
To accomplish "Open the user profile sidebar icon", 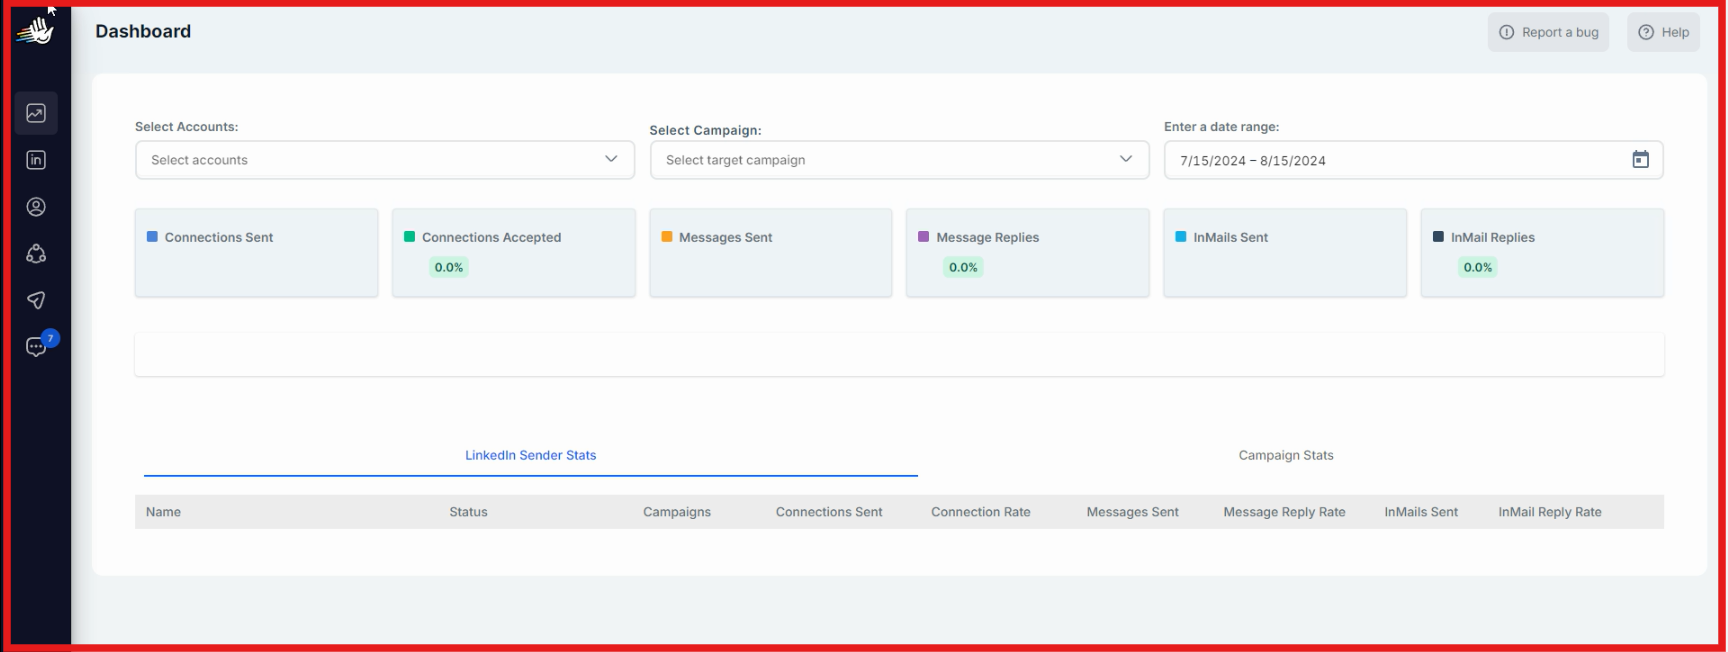I will click(36, 207).
